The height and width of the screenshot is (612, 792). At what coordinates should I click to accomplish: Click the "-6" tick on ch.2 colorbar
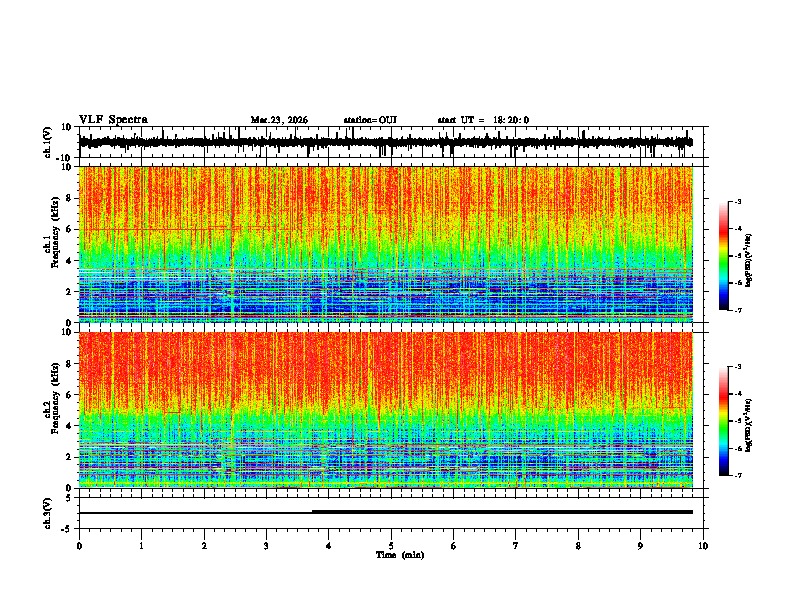click(738, 448)
